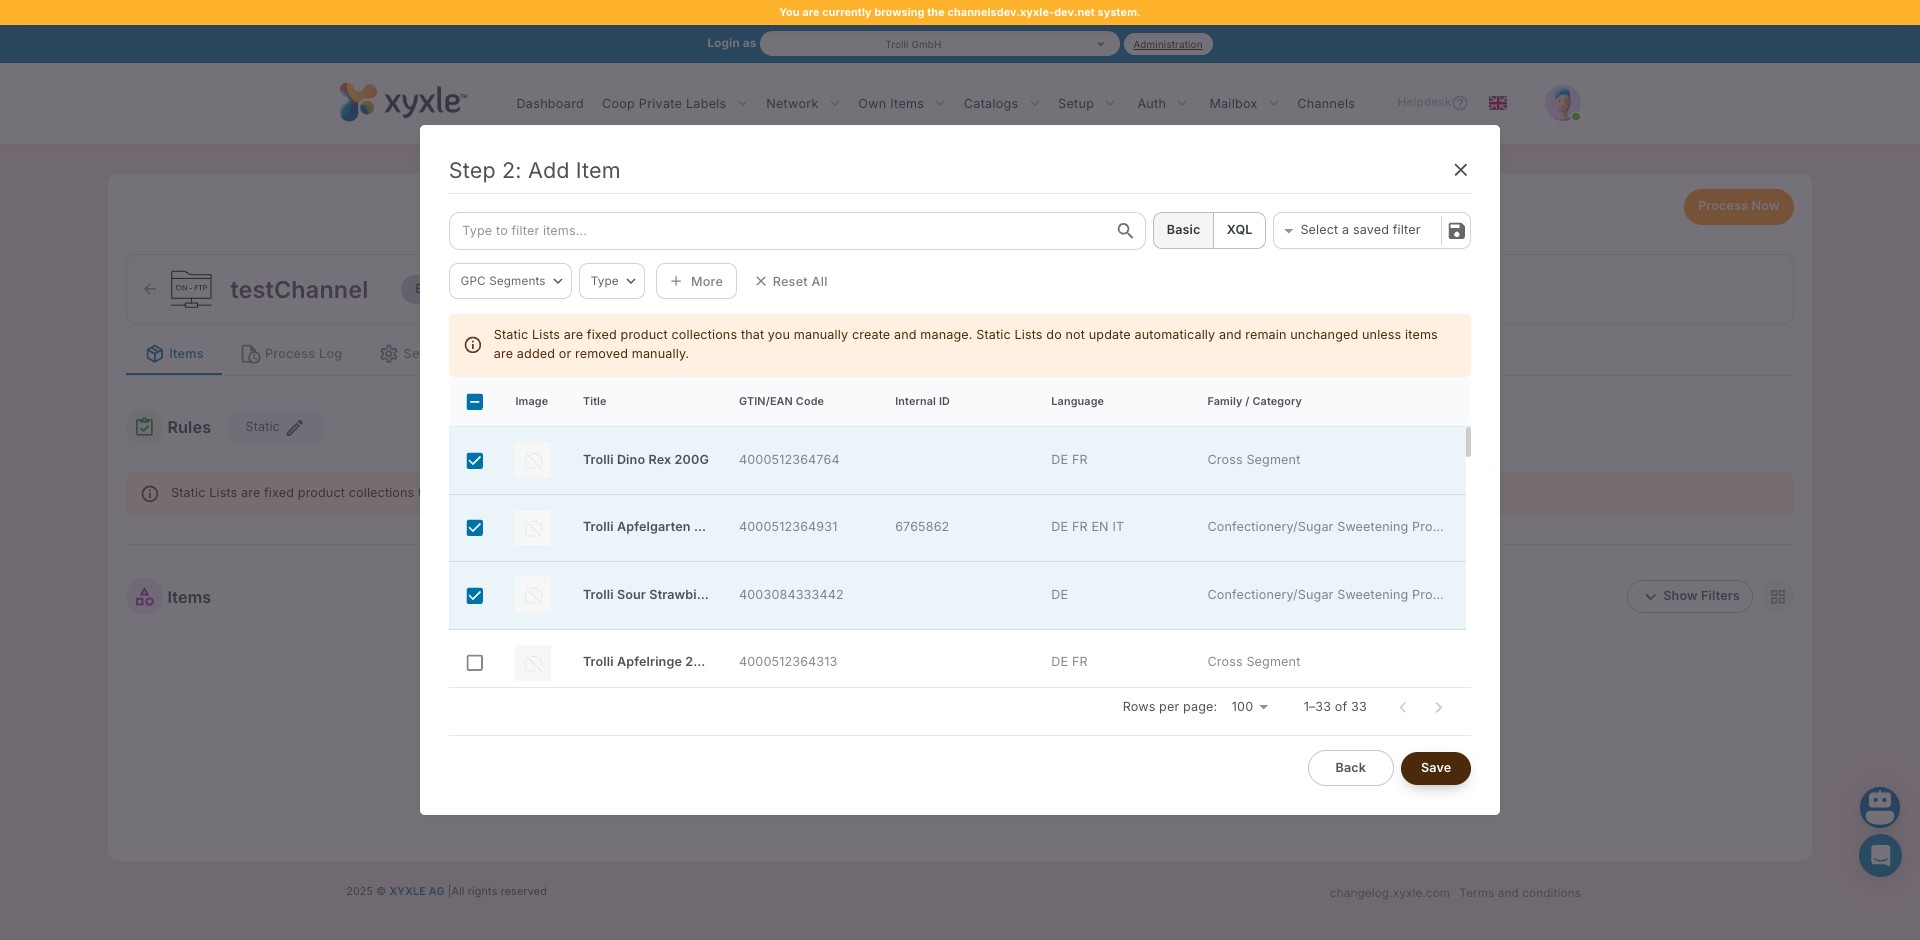
Task: Click the save filter disk icon
Action: point(1456,231)
